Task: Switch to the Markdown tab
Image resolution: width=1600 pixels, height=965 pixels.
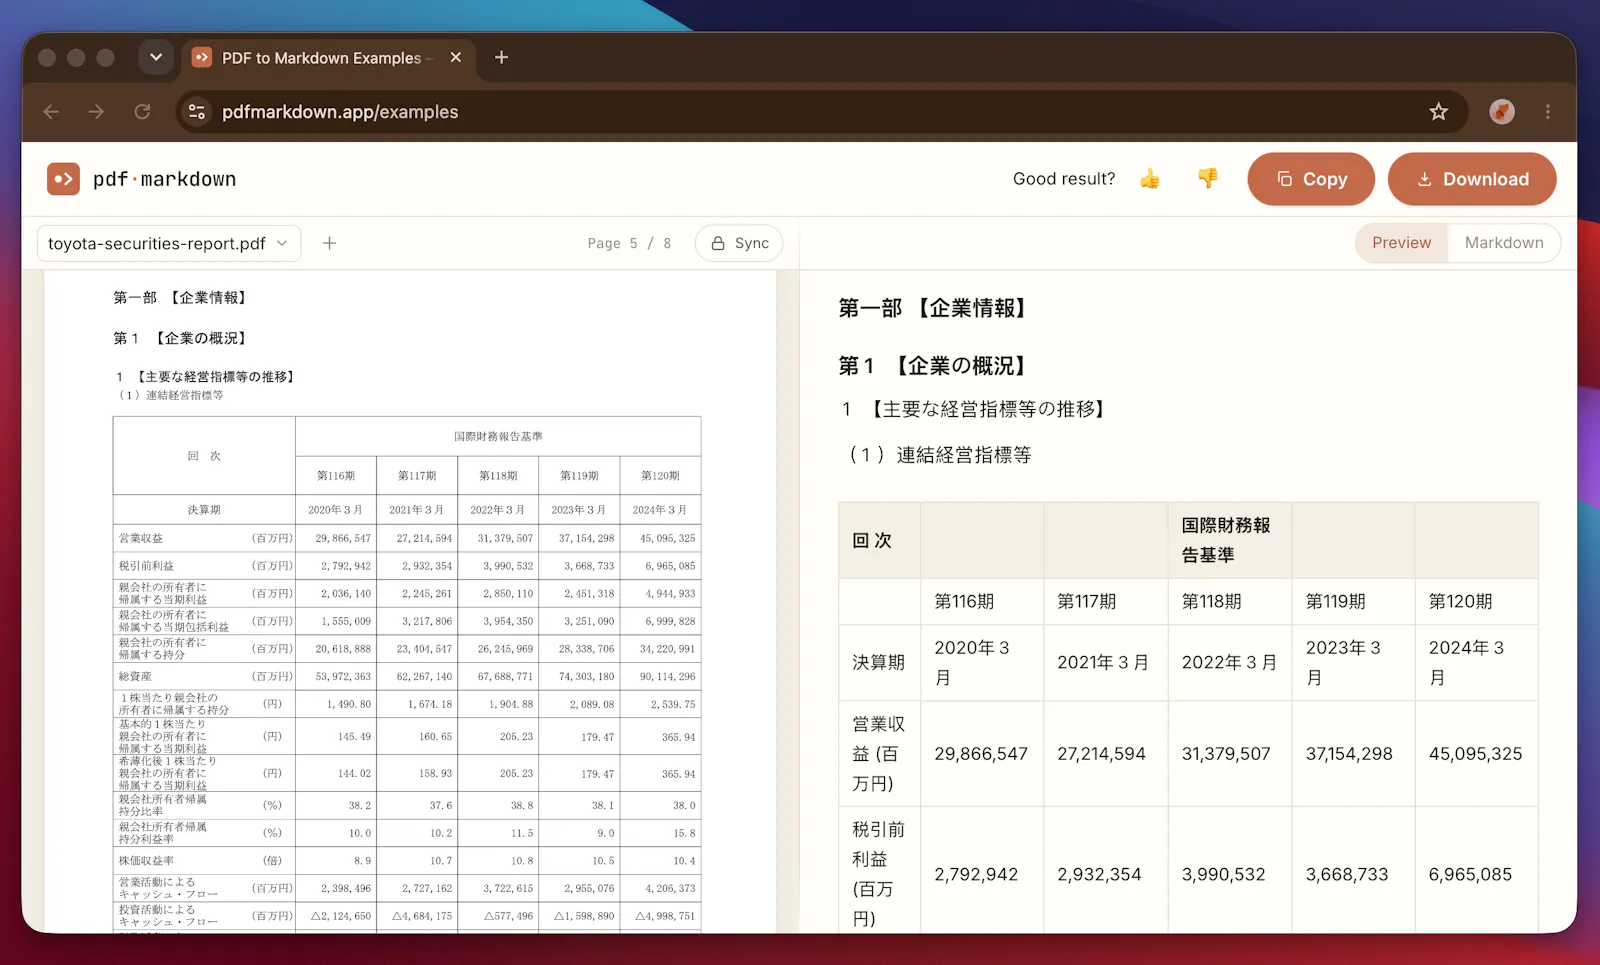Action: 1504,243
